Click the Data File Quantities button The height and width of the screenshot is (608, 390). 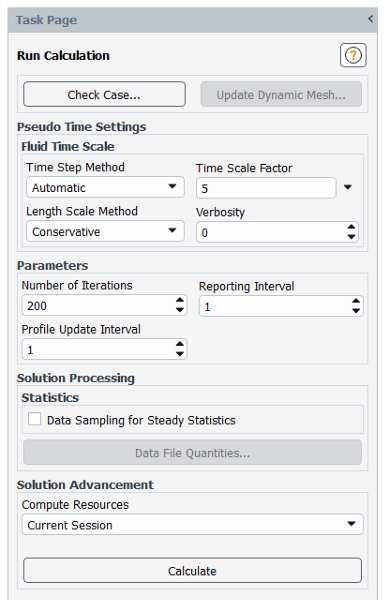coord(192,453)
